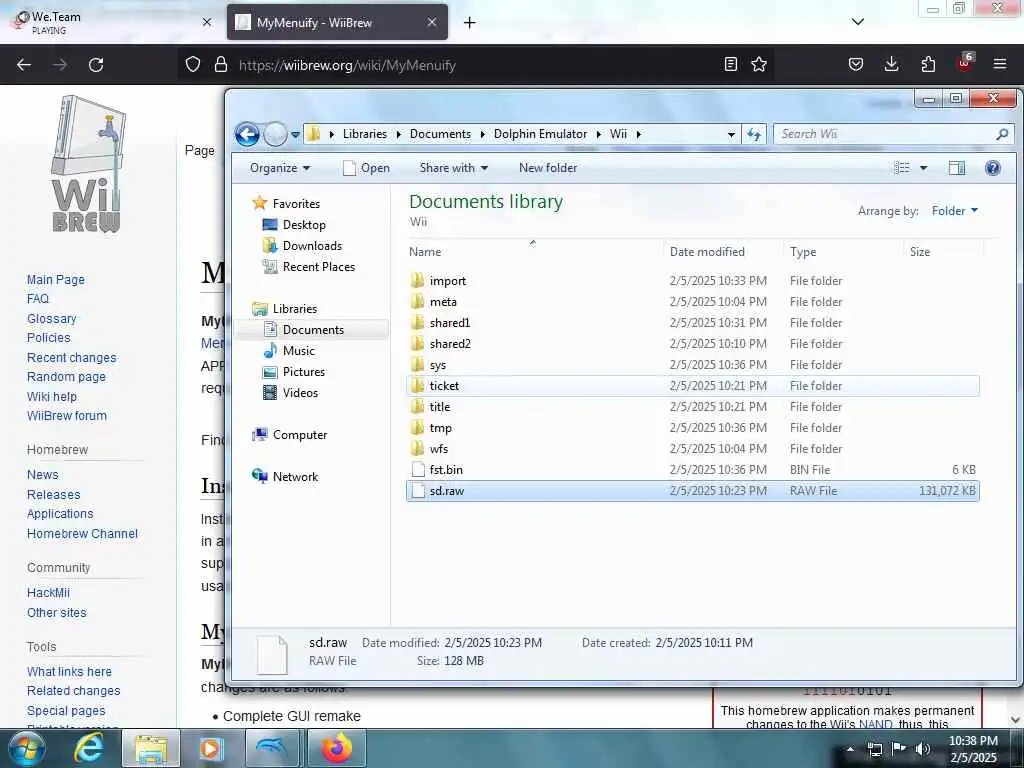Launch Internet Explorer from the taskbar
The height and width of the screenshot is (768, 1024).
[x=89, y=748]
